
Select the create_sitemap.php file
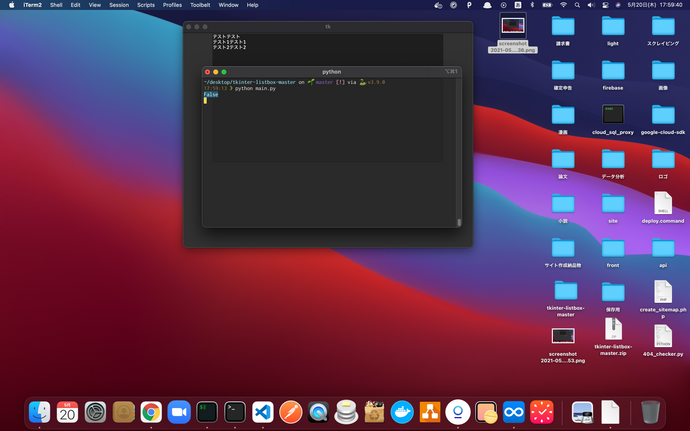pos(663,299)
